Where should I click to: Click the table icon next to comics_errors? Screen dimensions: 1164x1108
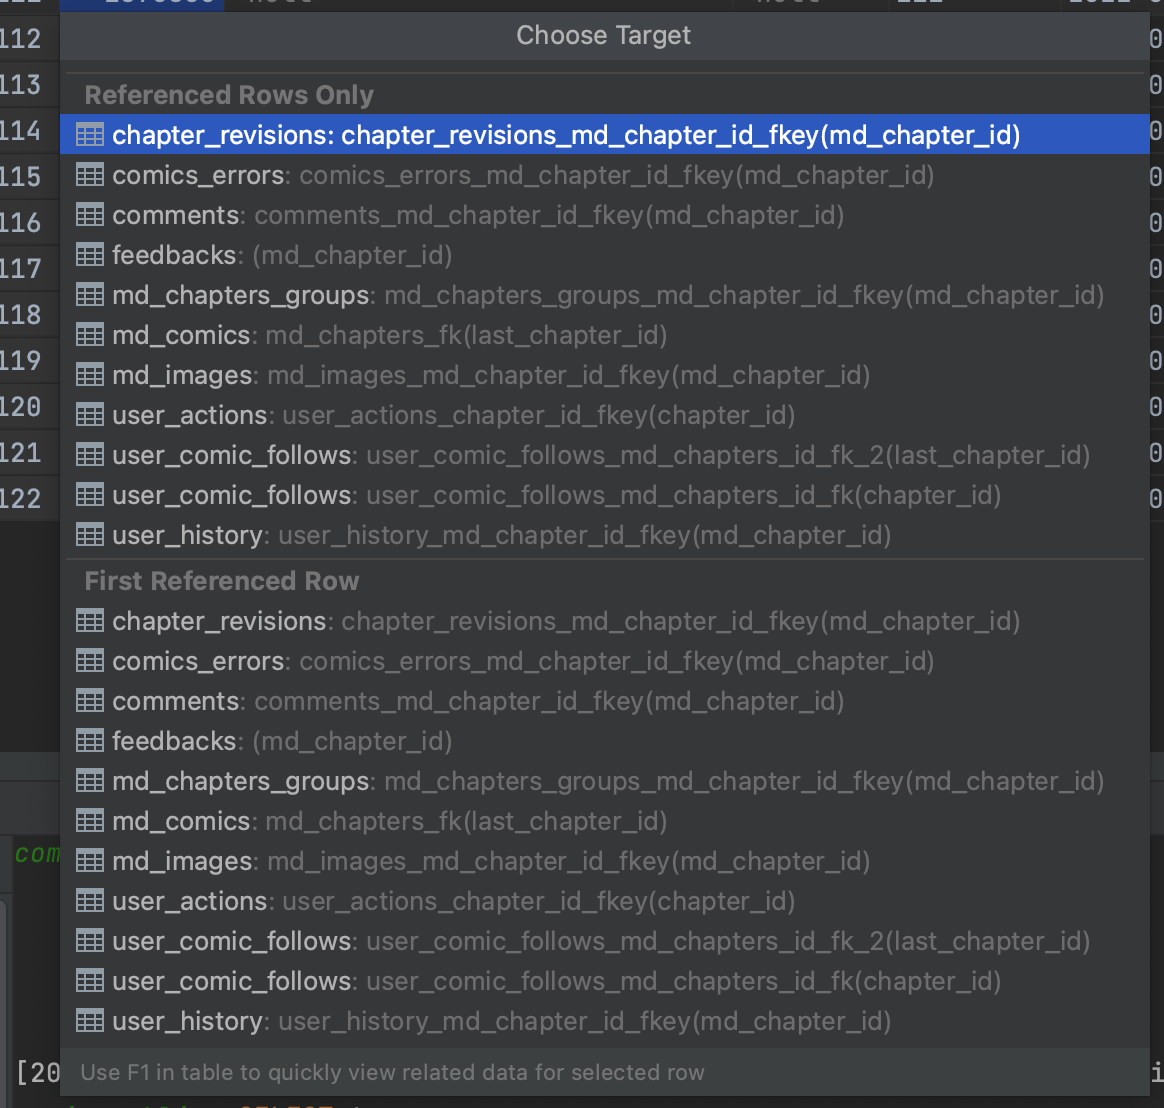pyautogui.click(x=89, y=174)
